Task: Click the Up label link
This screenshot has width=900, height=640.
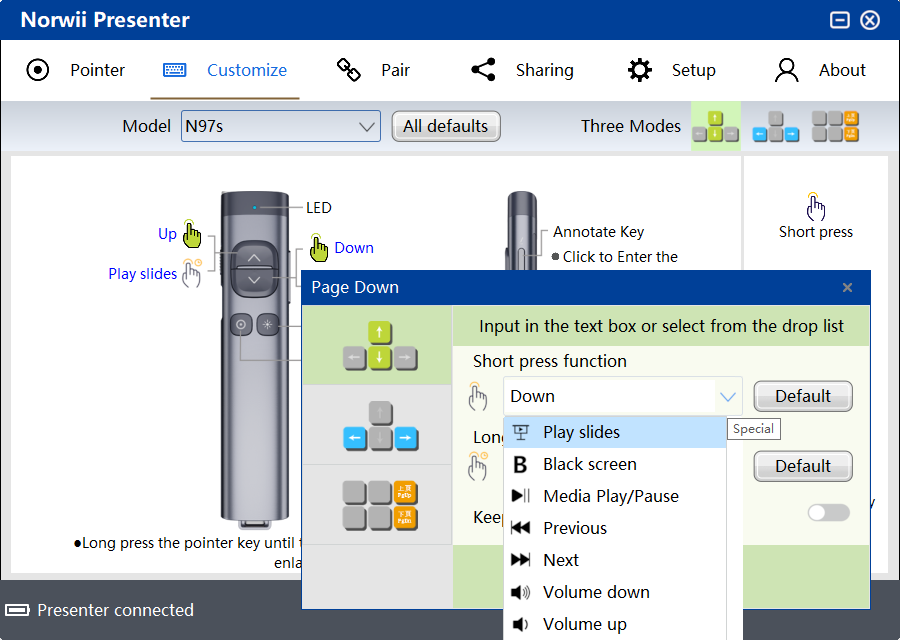Action: [x=167, y=234]
